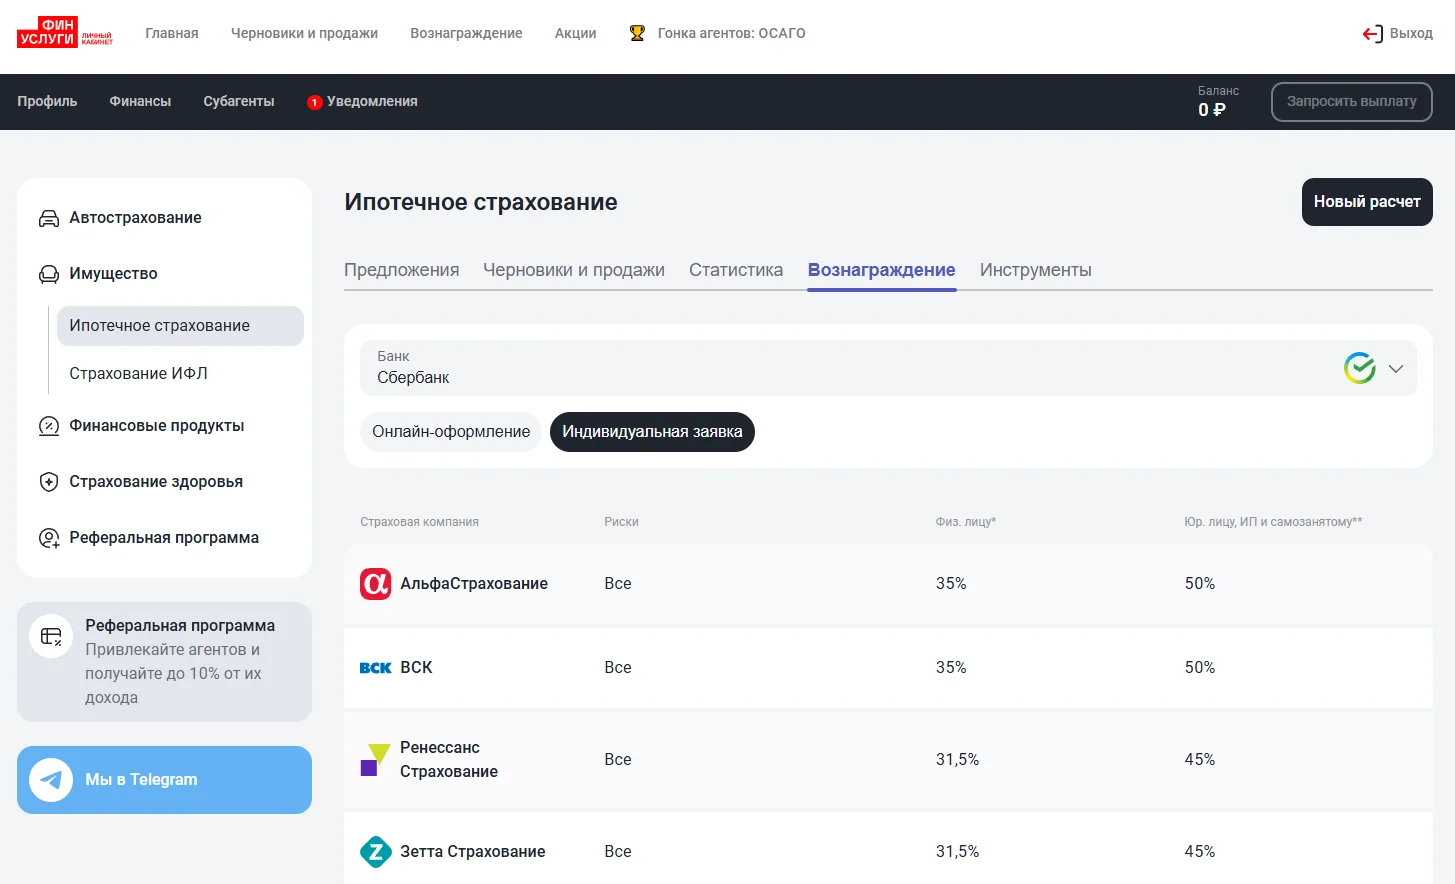This screenshot has width=1455, height=884.
Task: Select the Онлайн-оформление option
Action: 451,432
